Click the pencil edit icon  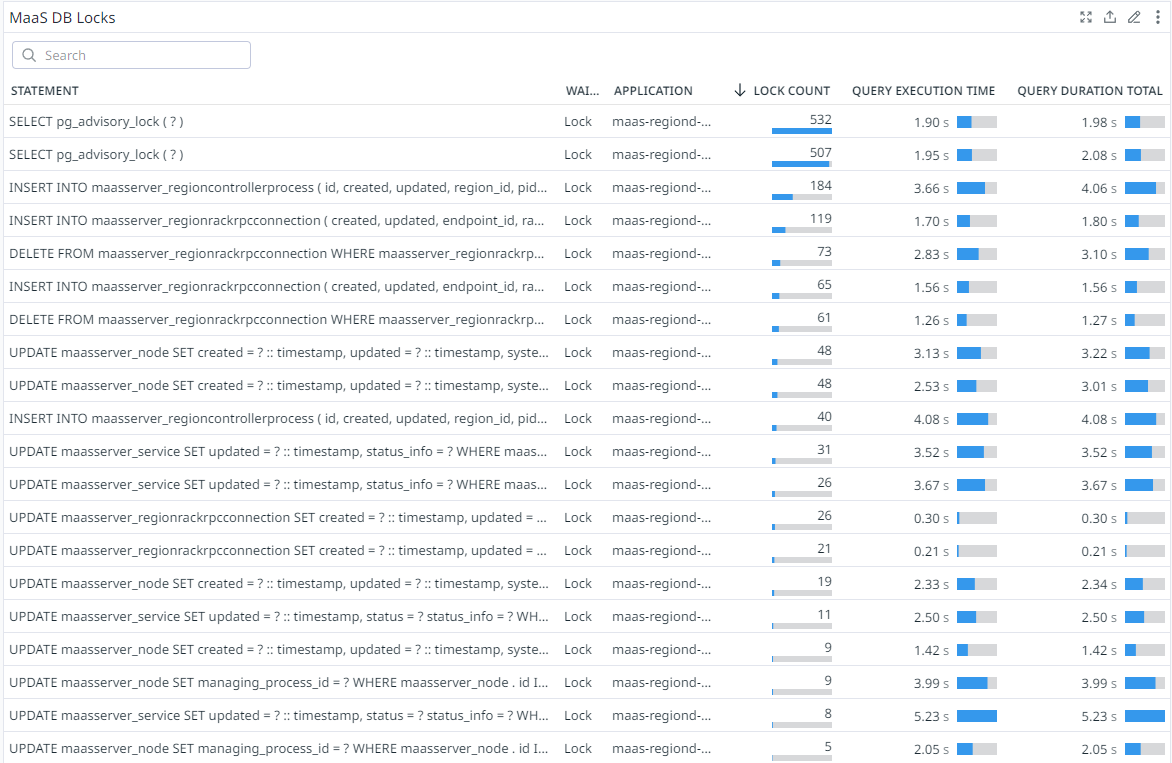click(x=1134, y=17)
